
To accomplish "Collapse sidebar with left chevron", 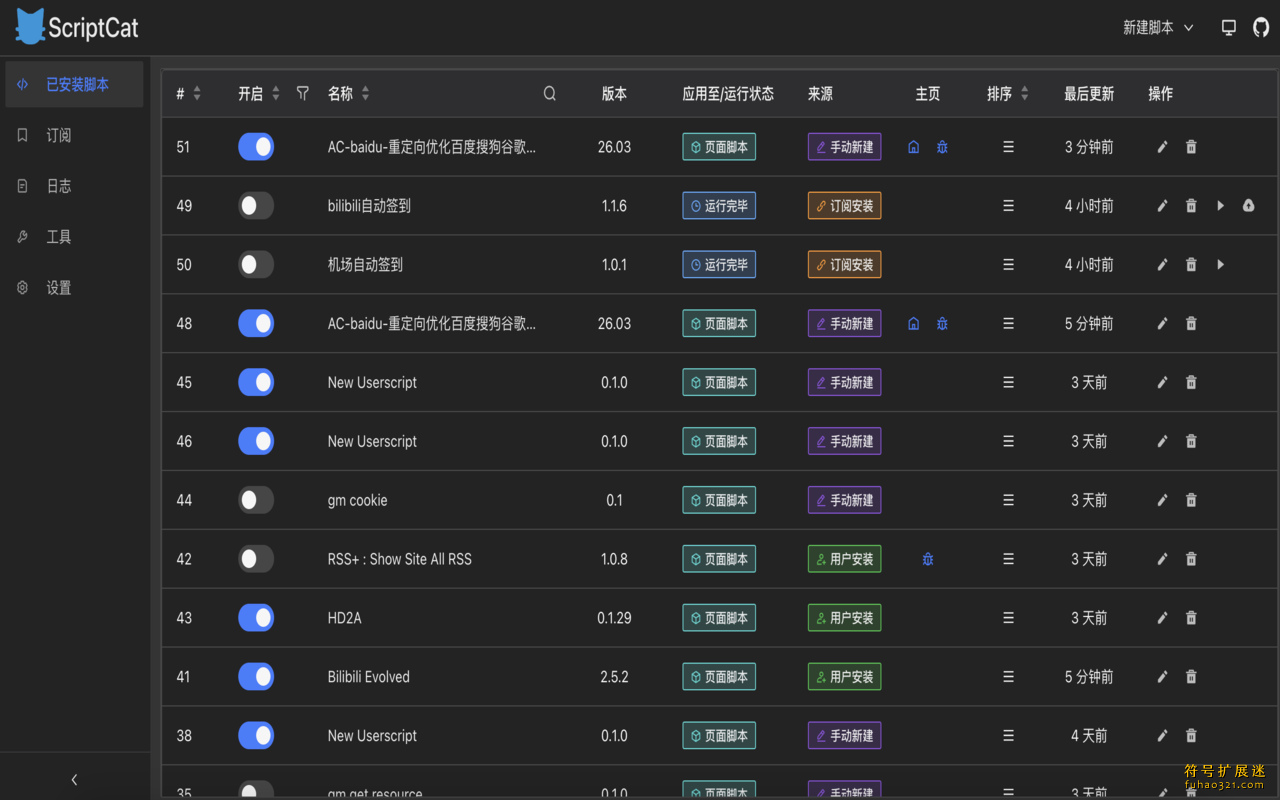I will click(x=74, y=779).
